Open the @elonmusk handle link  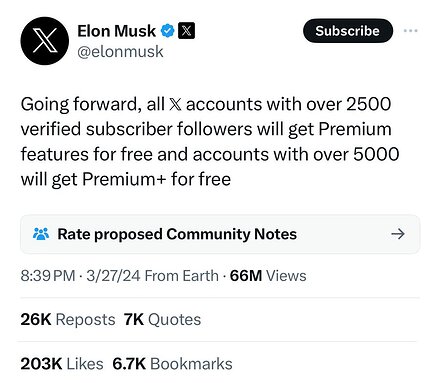coord(120,52)
